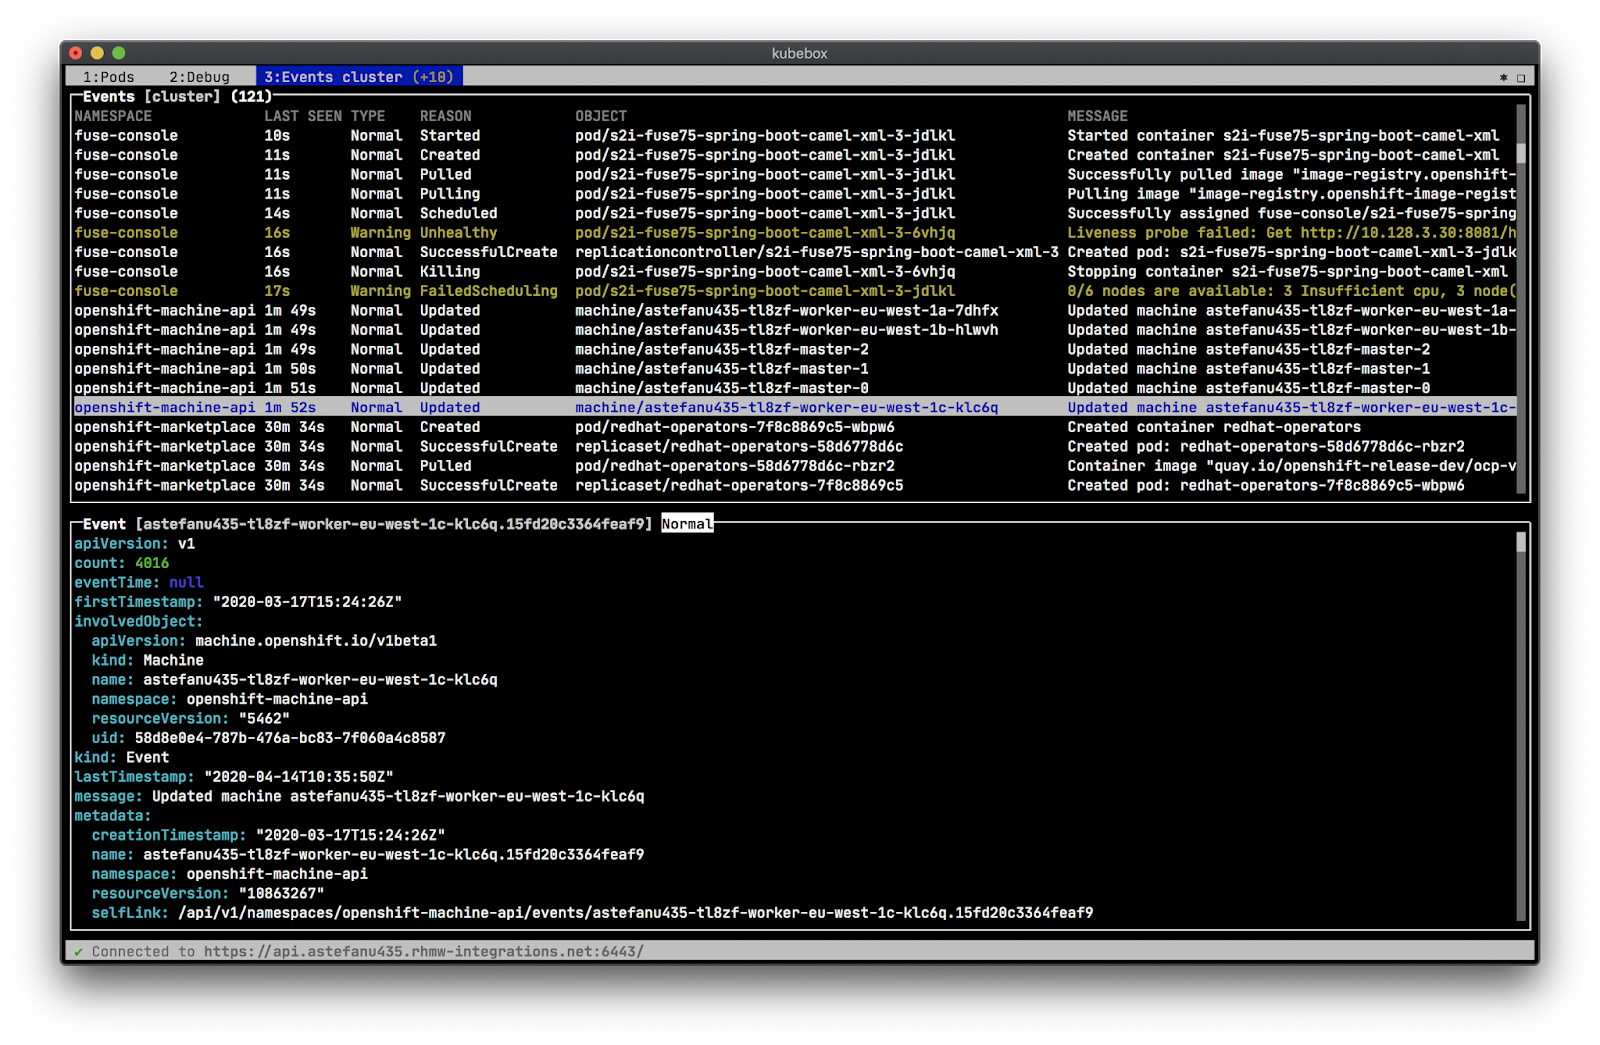The image size is (1600, 1045).
Task: Select the highlighted worker-eu-west-1c-klc6q event row
Action: coord(795,408)
